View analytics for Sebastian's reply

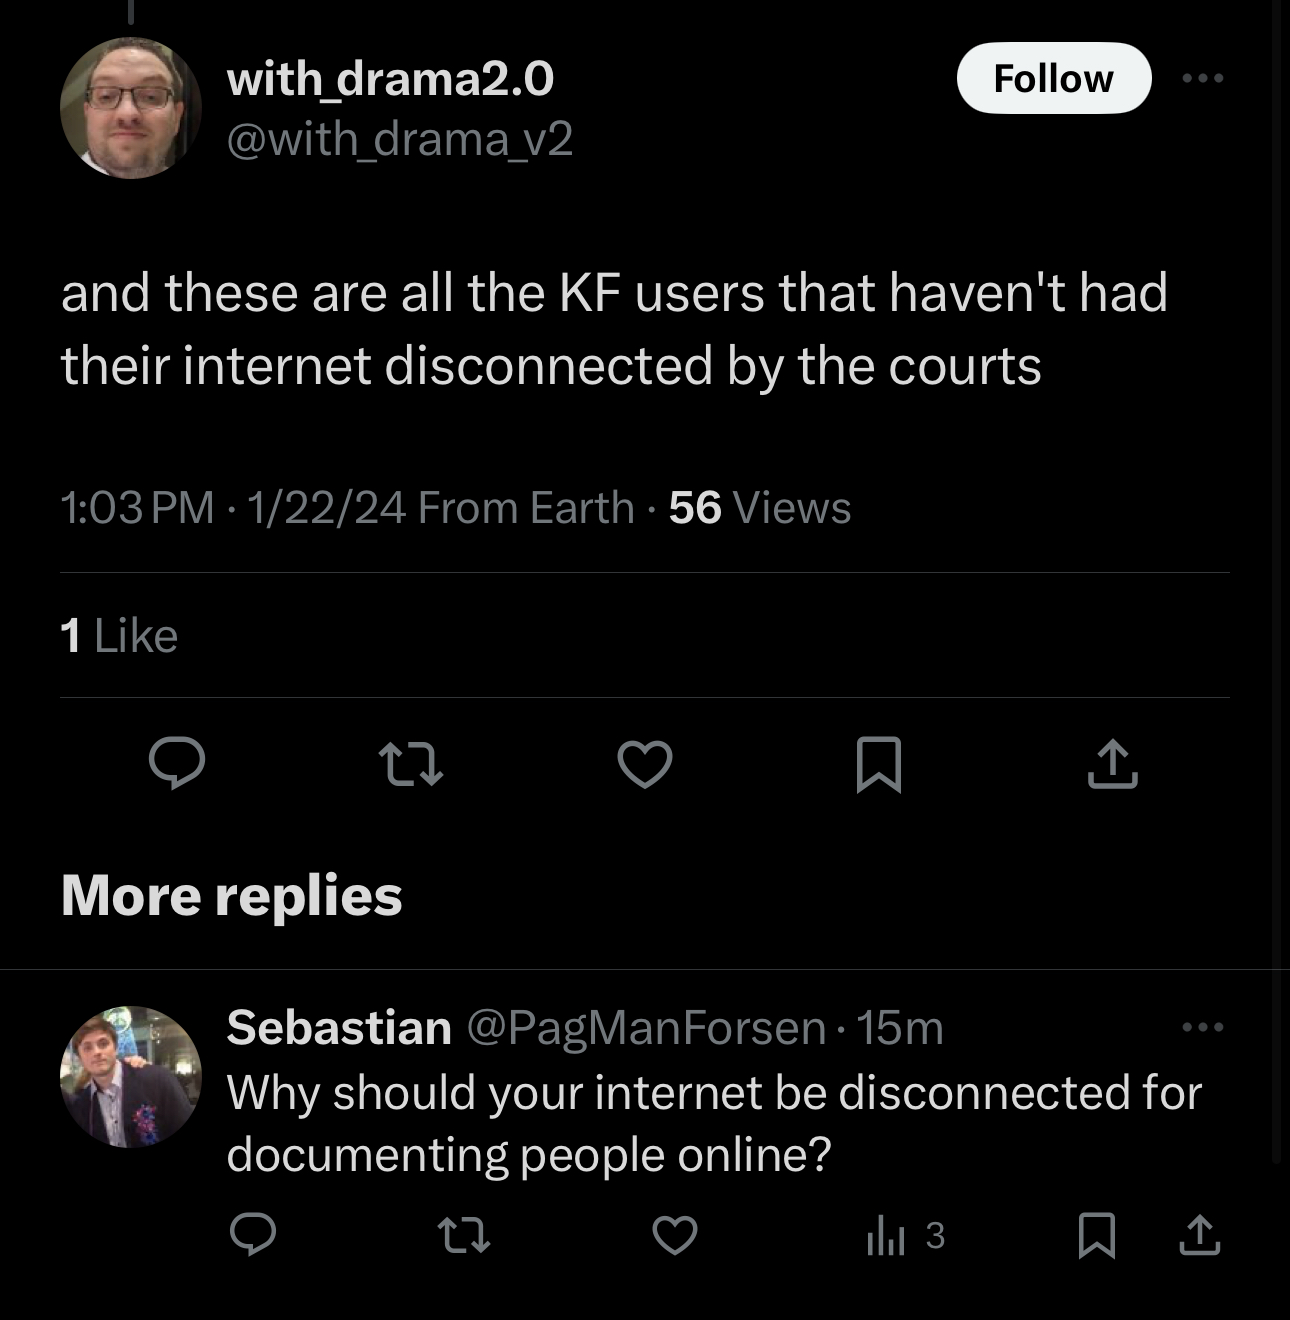[905, 1236]
